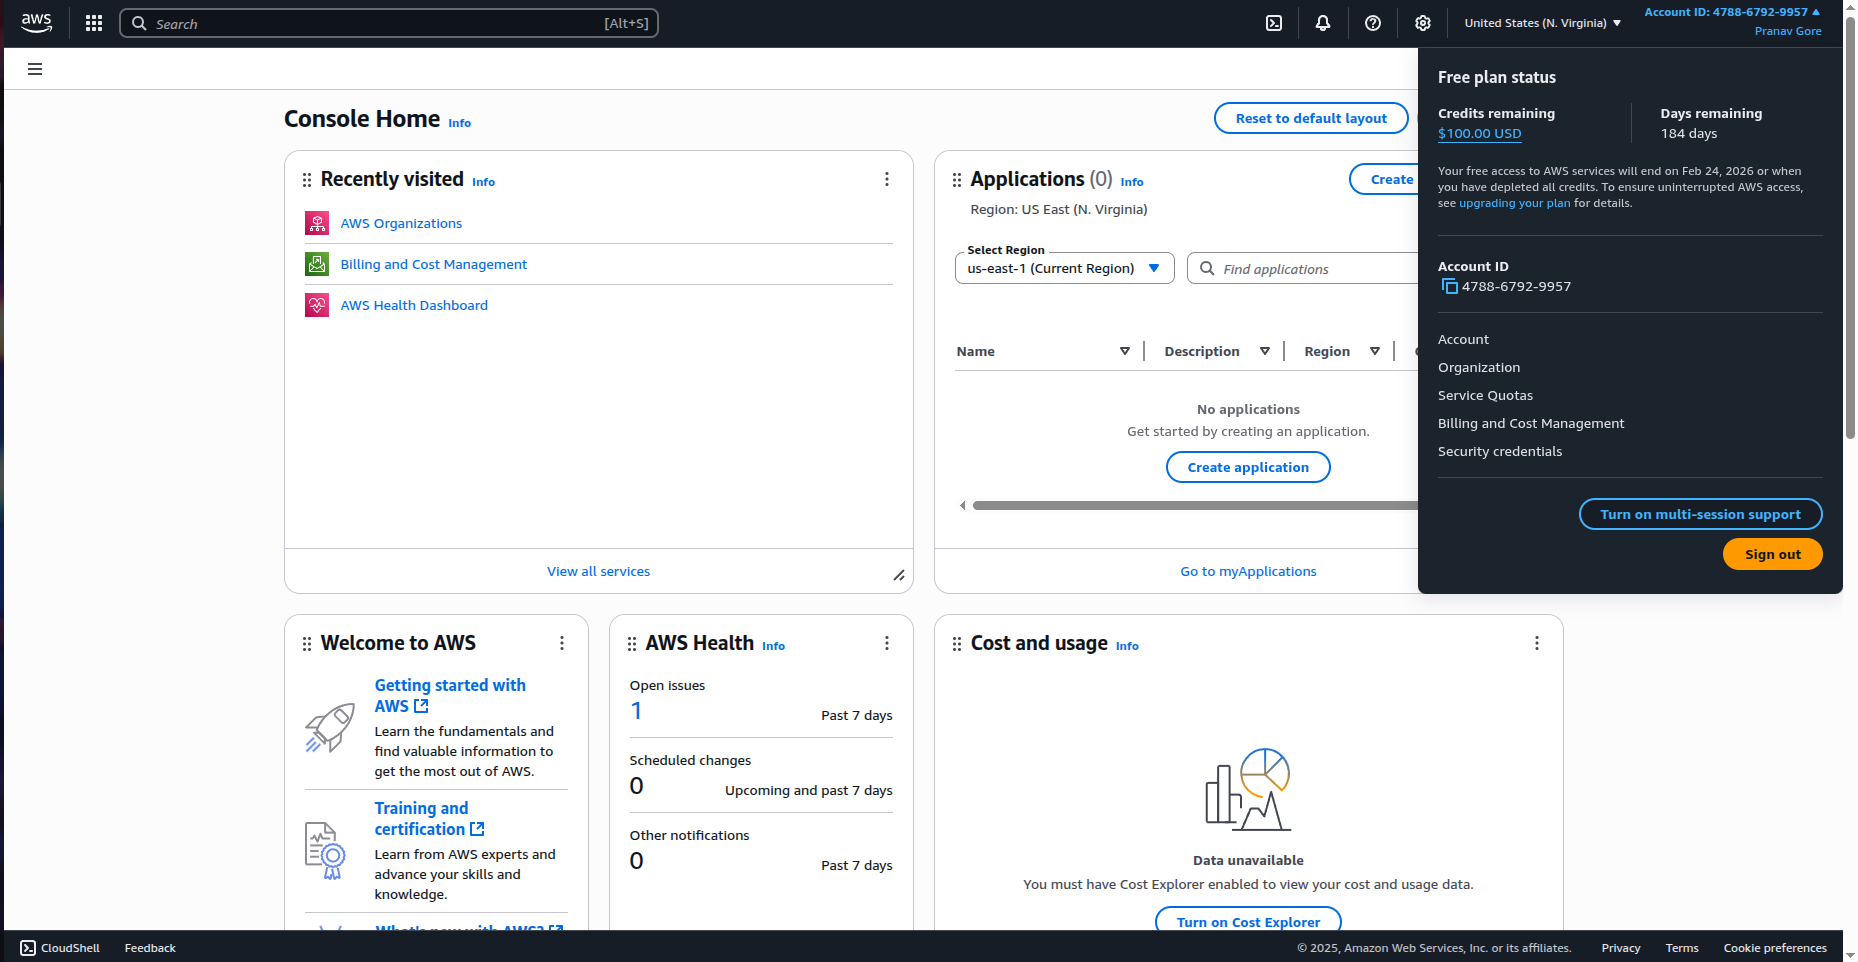Open the CloudShell terminal

[59, 947]
